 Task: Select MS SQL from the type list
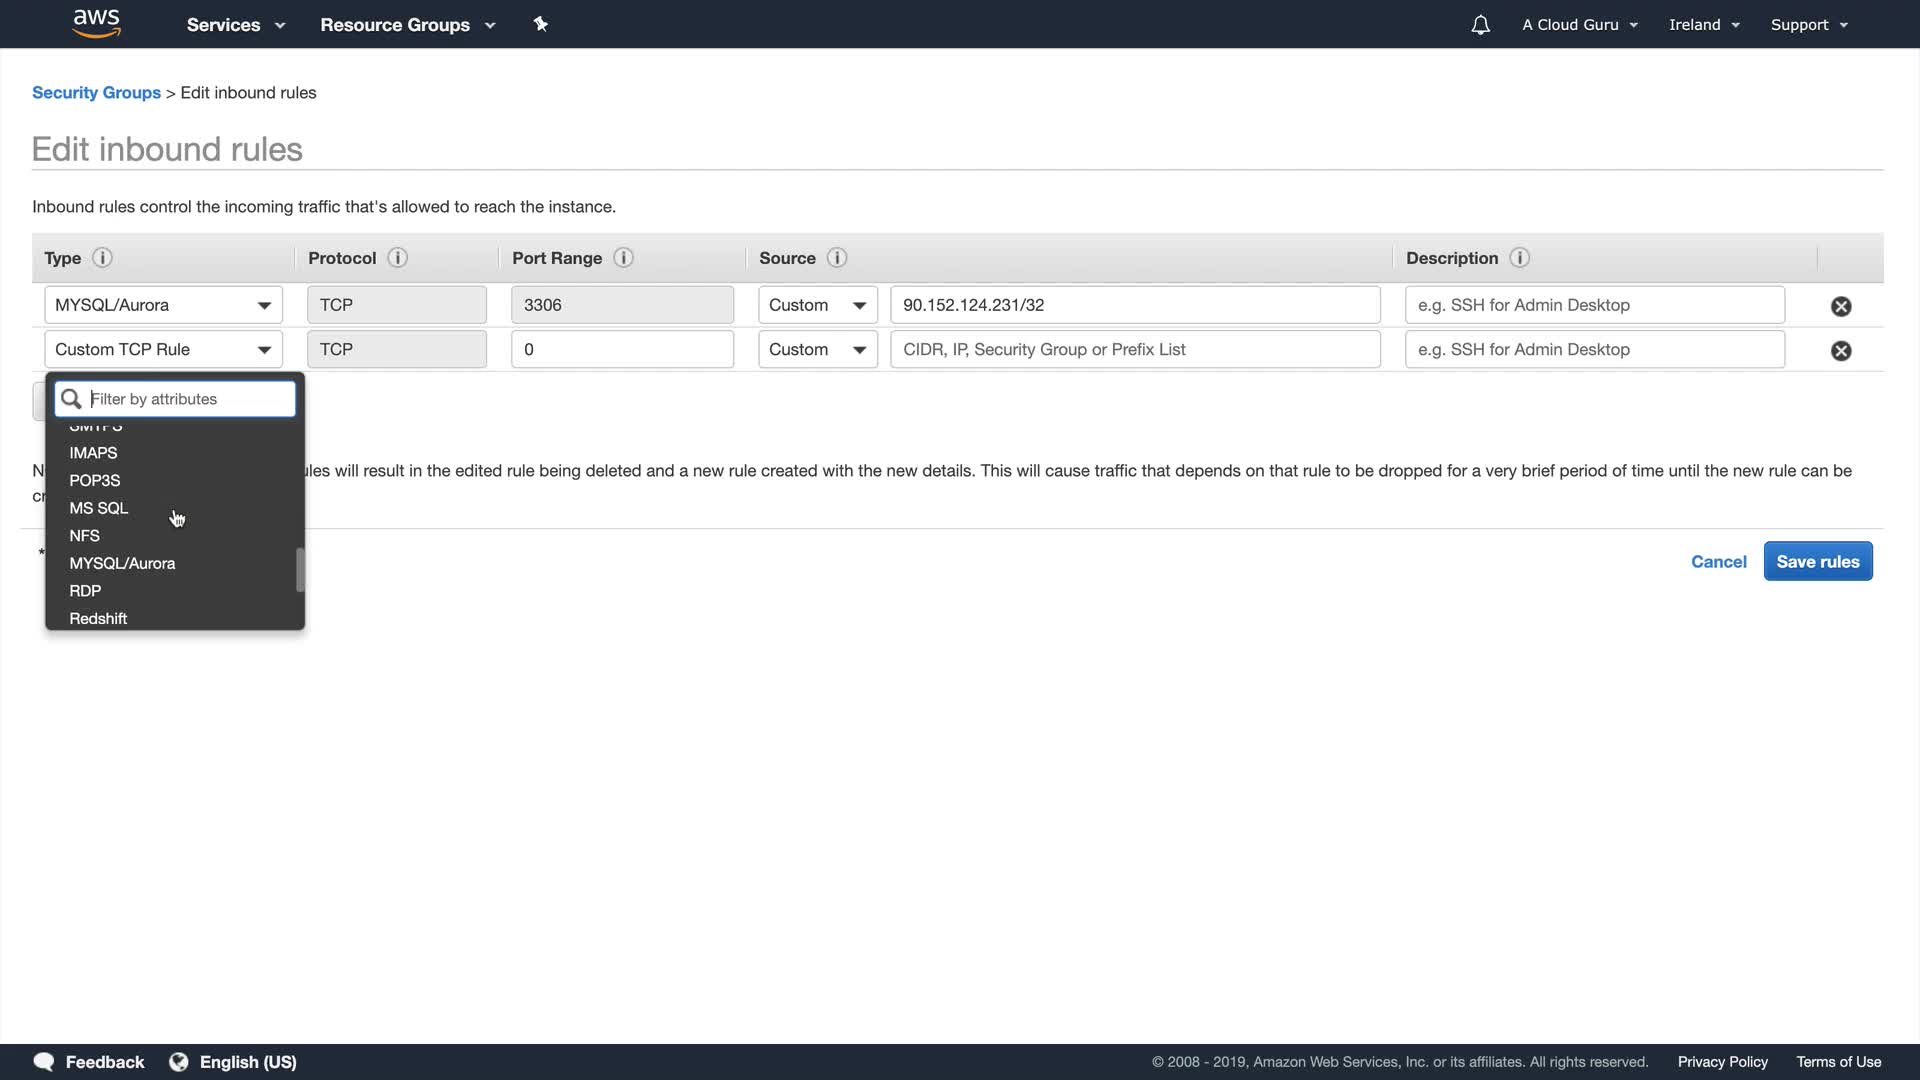(x=99, y=508)
